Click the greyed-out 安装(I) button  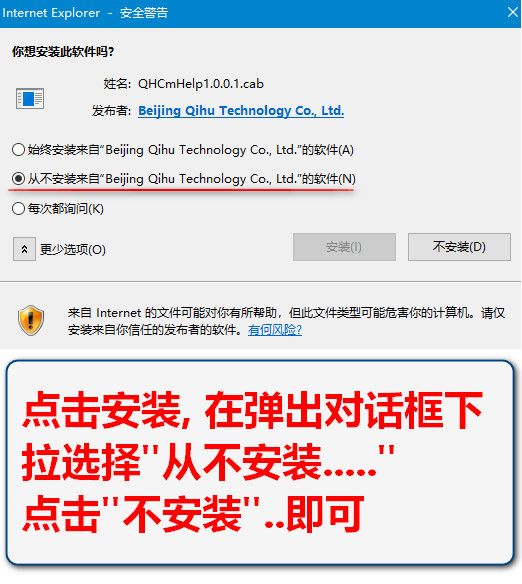[344, 247]
